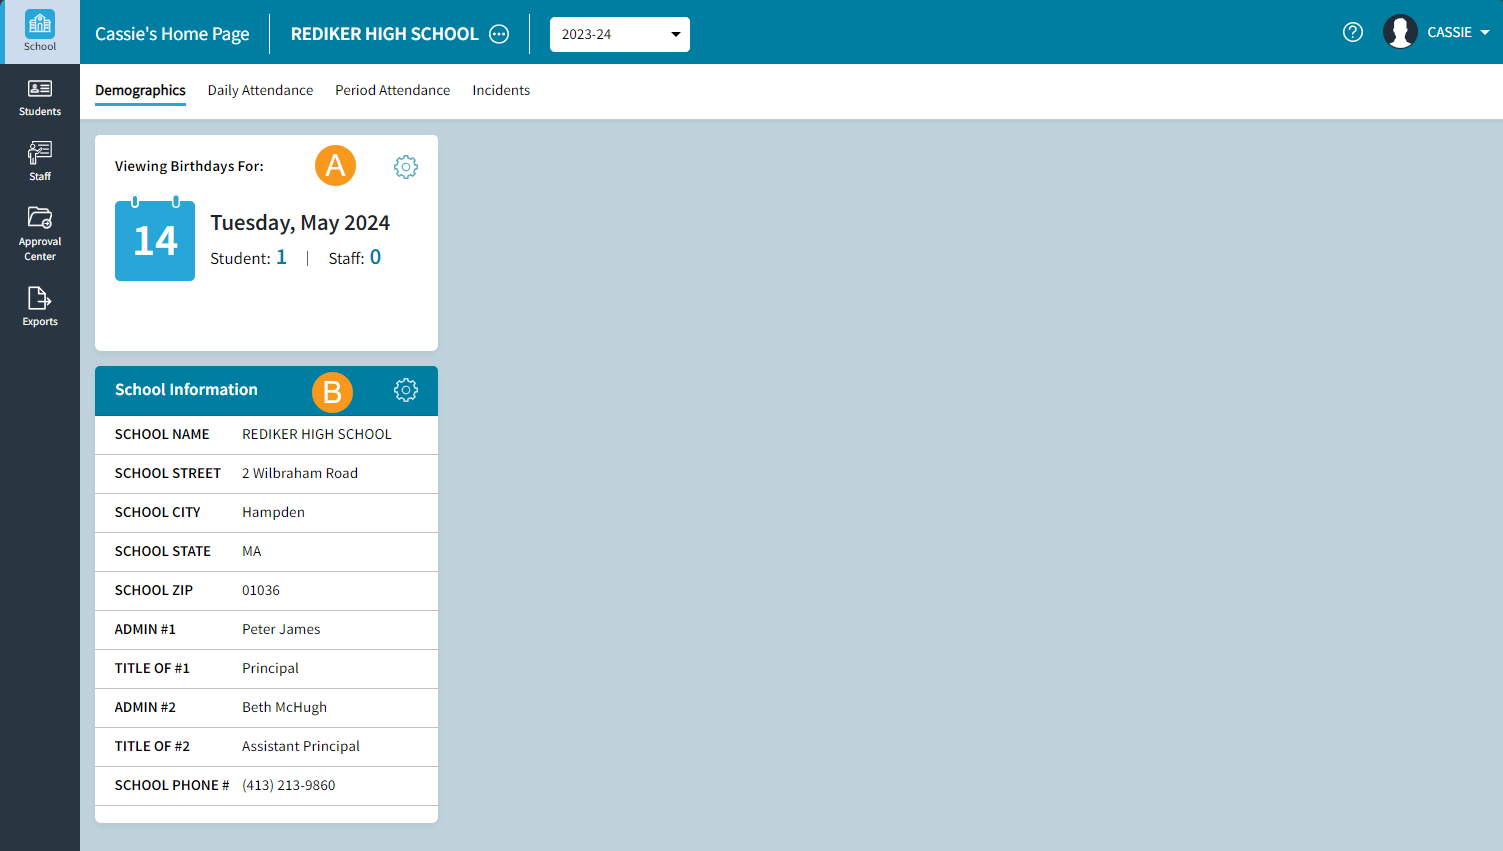Viewport: 1503px width, 851px height.
Task: Switch to the Incidents tab
Action: (x=501, y=90)
